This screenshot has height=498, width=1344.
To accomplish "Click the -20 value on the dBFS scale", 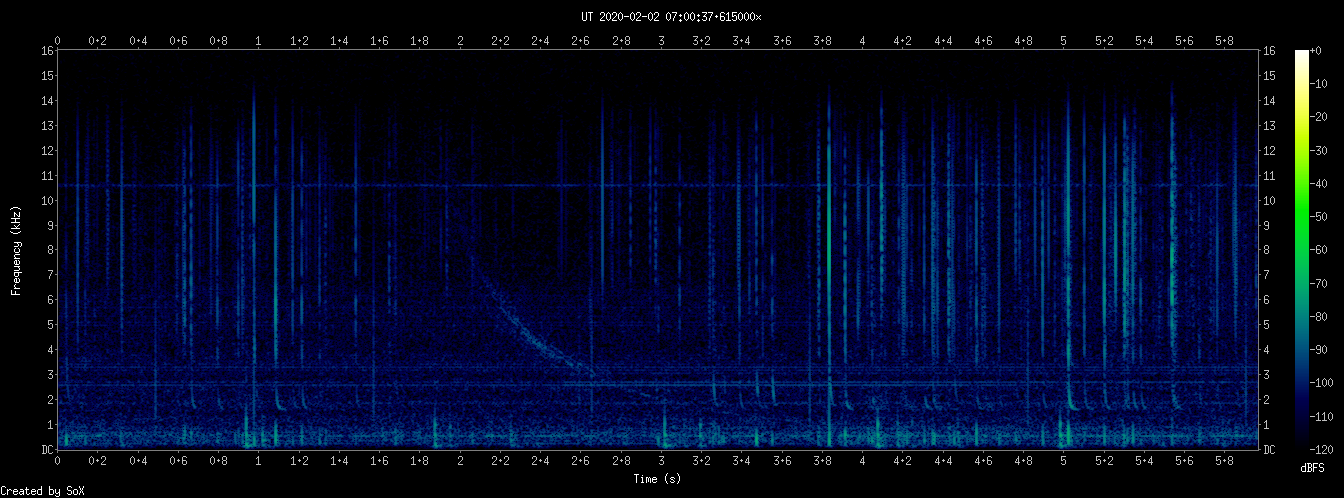I will click(x=1321, y=117).
